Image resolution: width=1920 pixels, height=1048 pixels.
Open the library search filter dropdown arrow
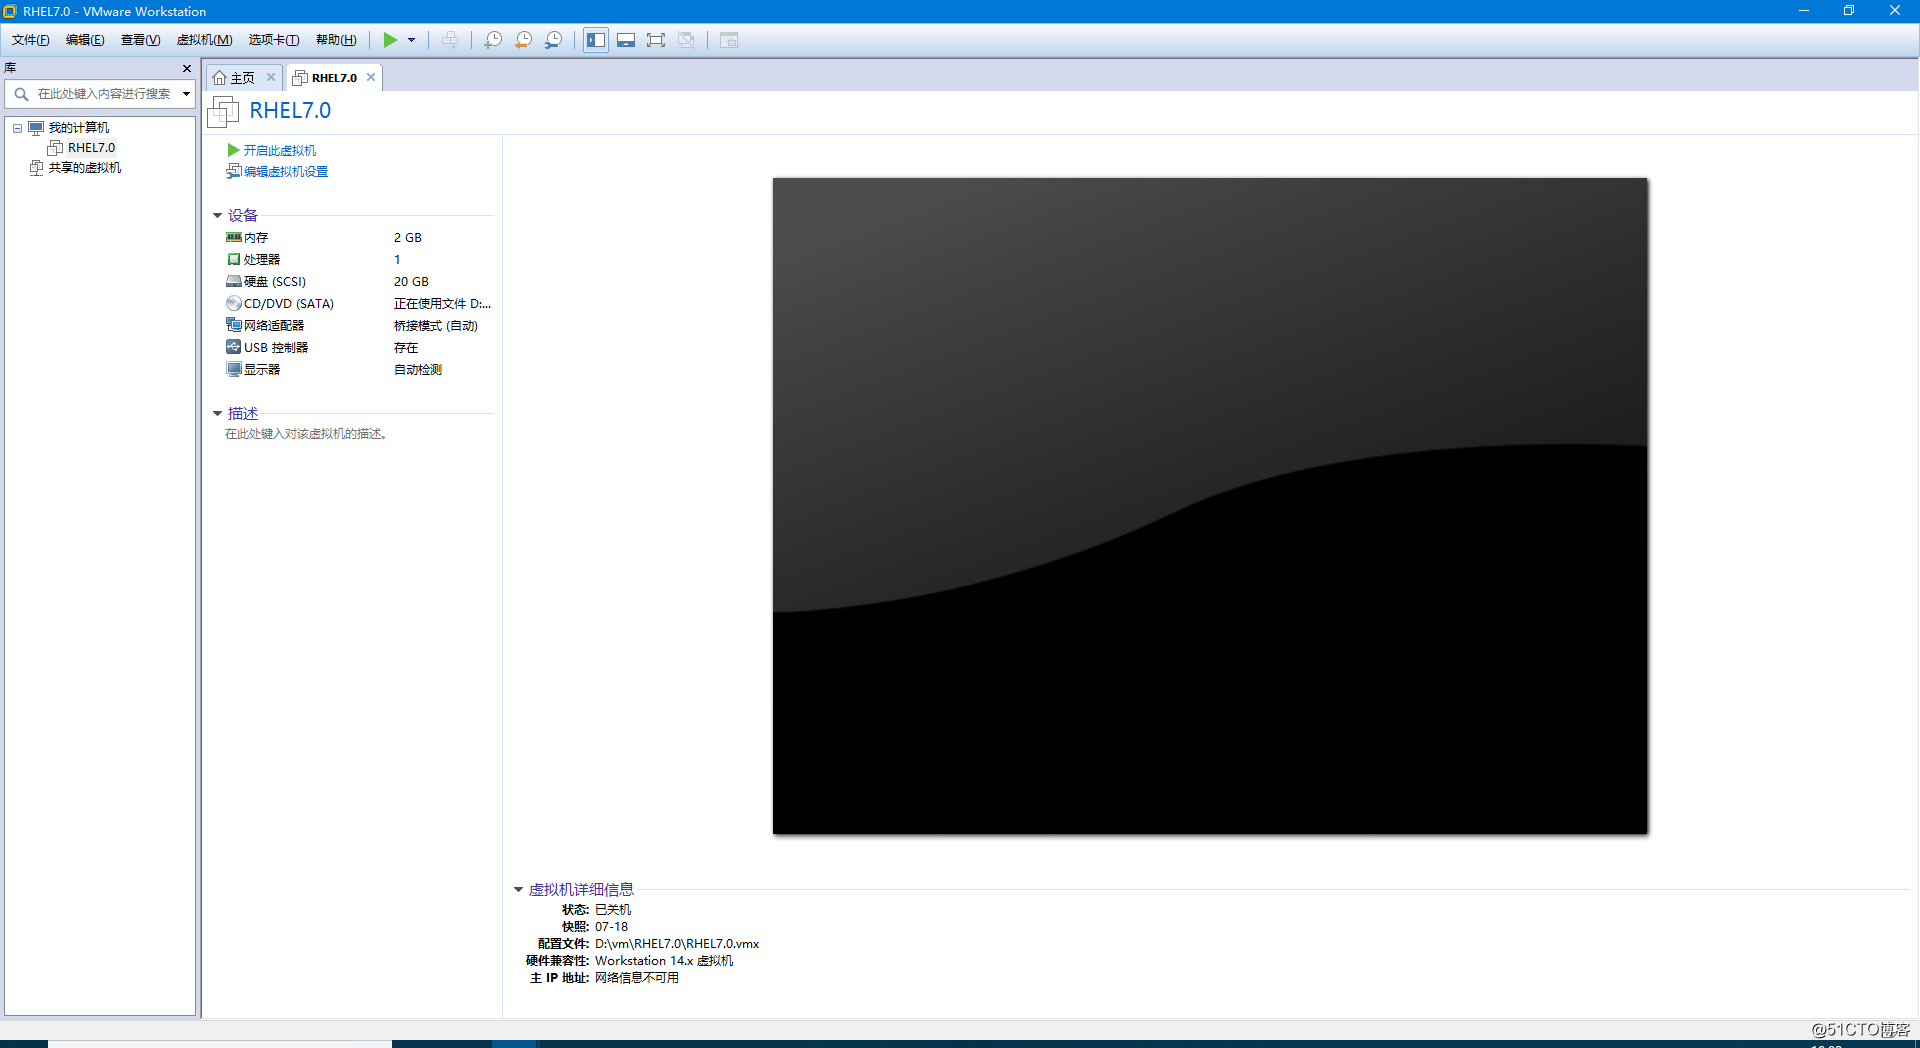186,94
